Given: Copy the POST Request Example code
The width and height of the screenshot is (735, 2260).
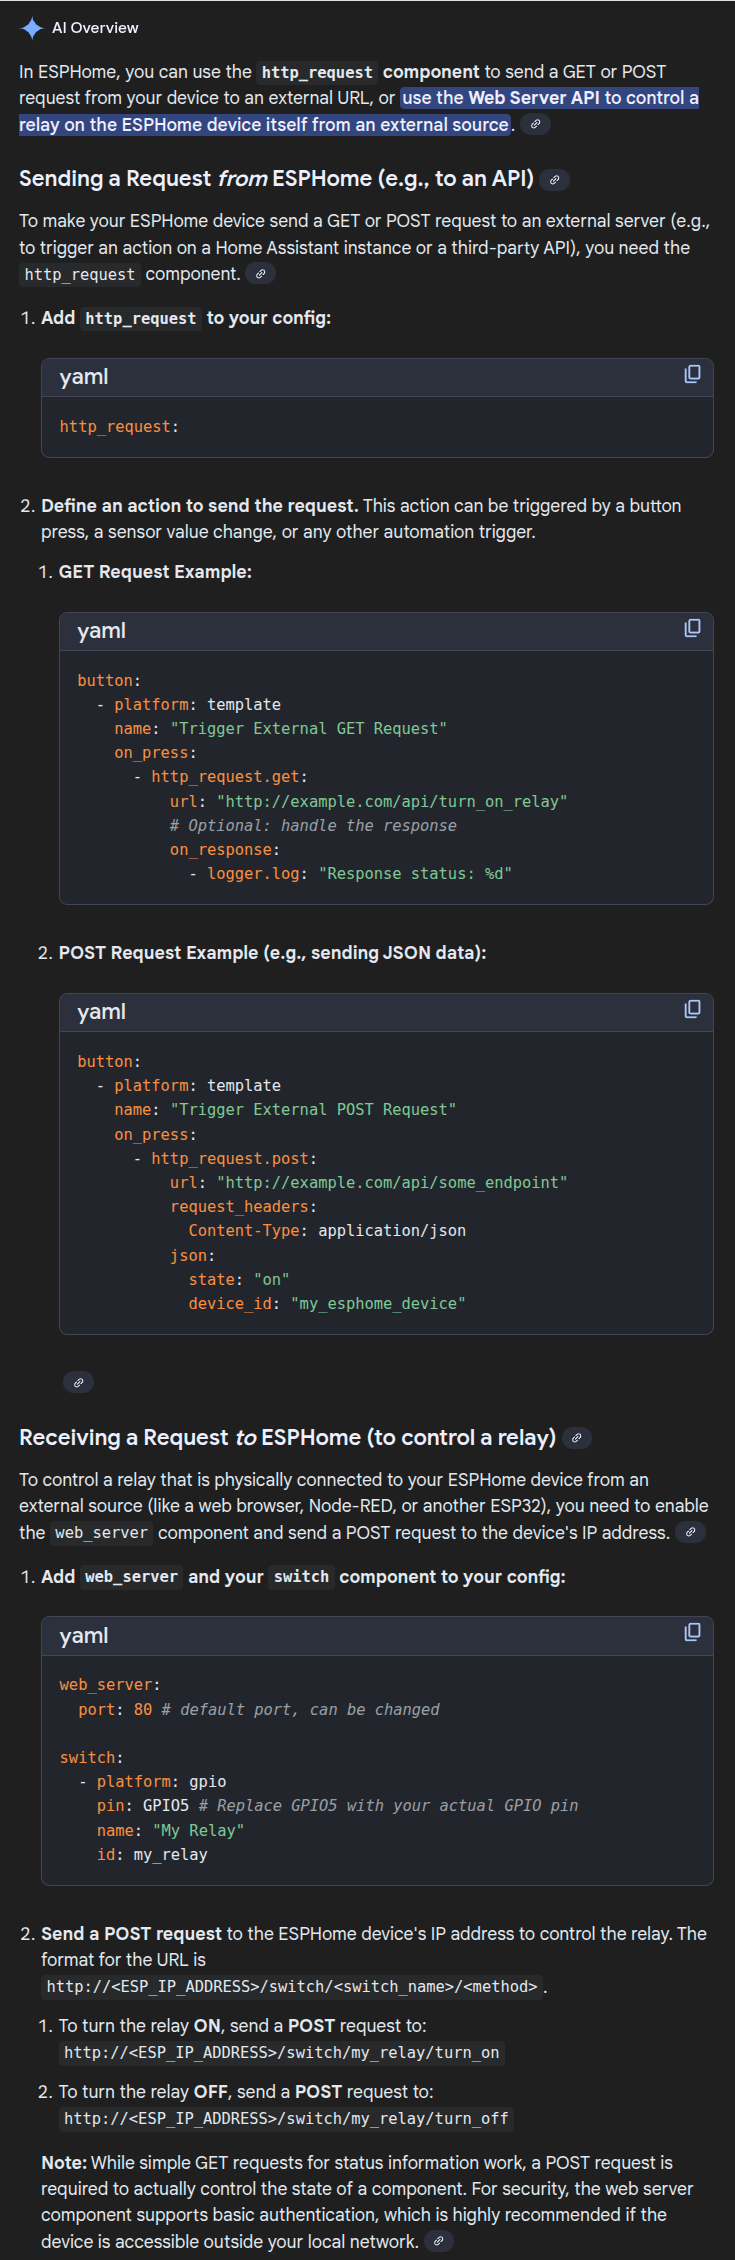Looking at the screenshot, I should (x=692, y=1009).
